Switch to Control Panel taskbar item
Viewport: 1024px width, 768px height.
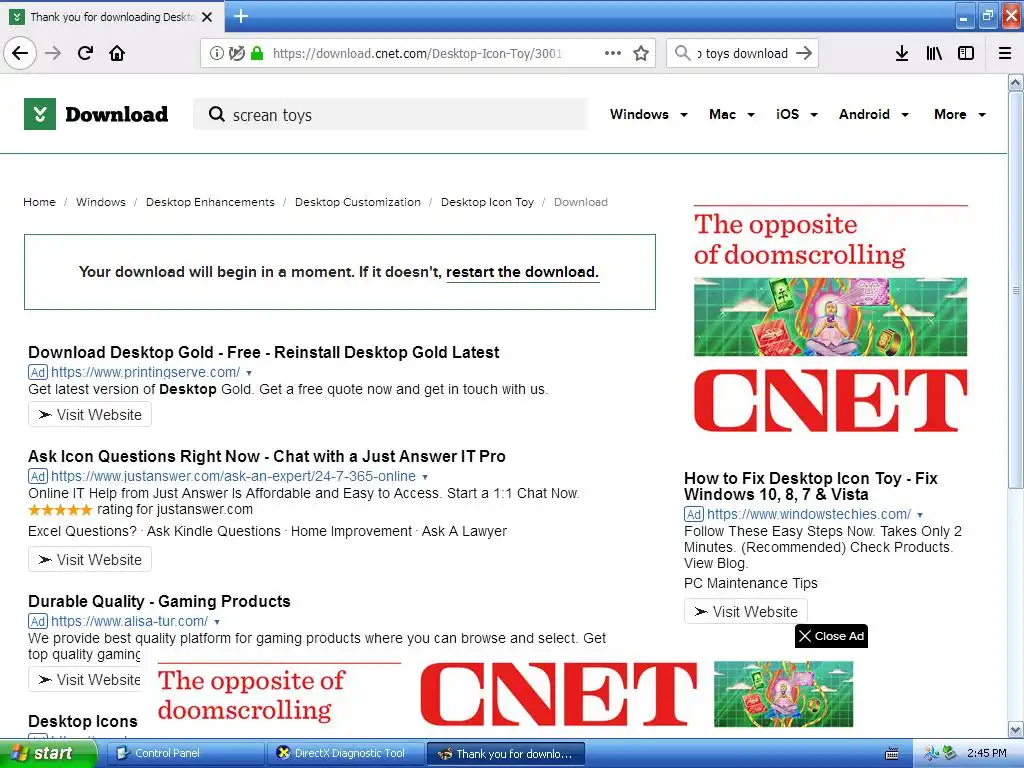[184, 753]
